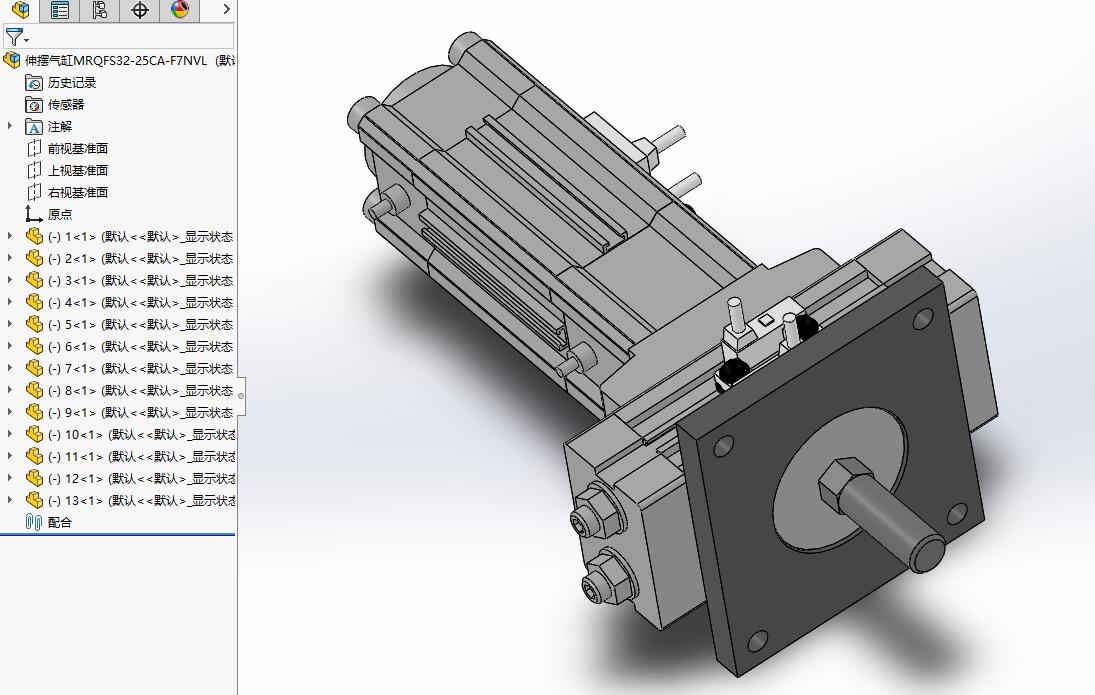Select the 配合 mates folder icon
This screenshot has height=695, width=1095.
coord(34,522)
